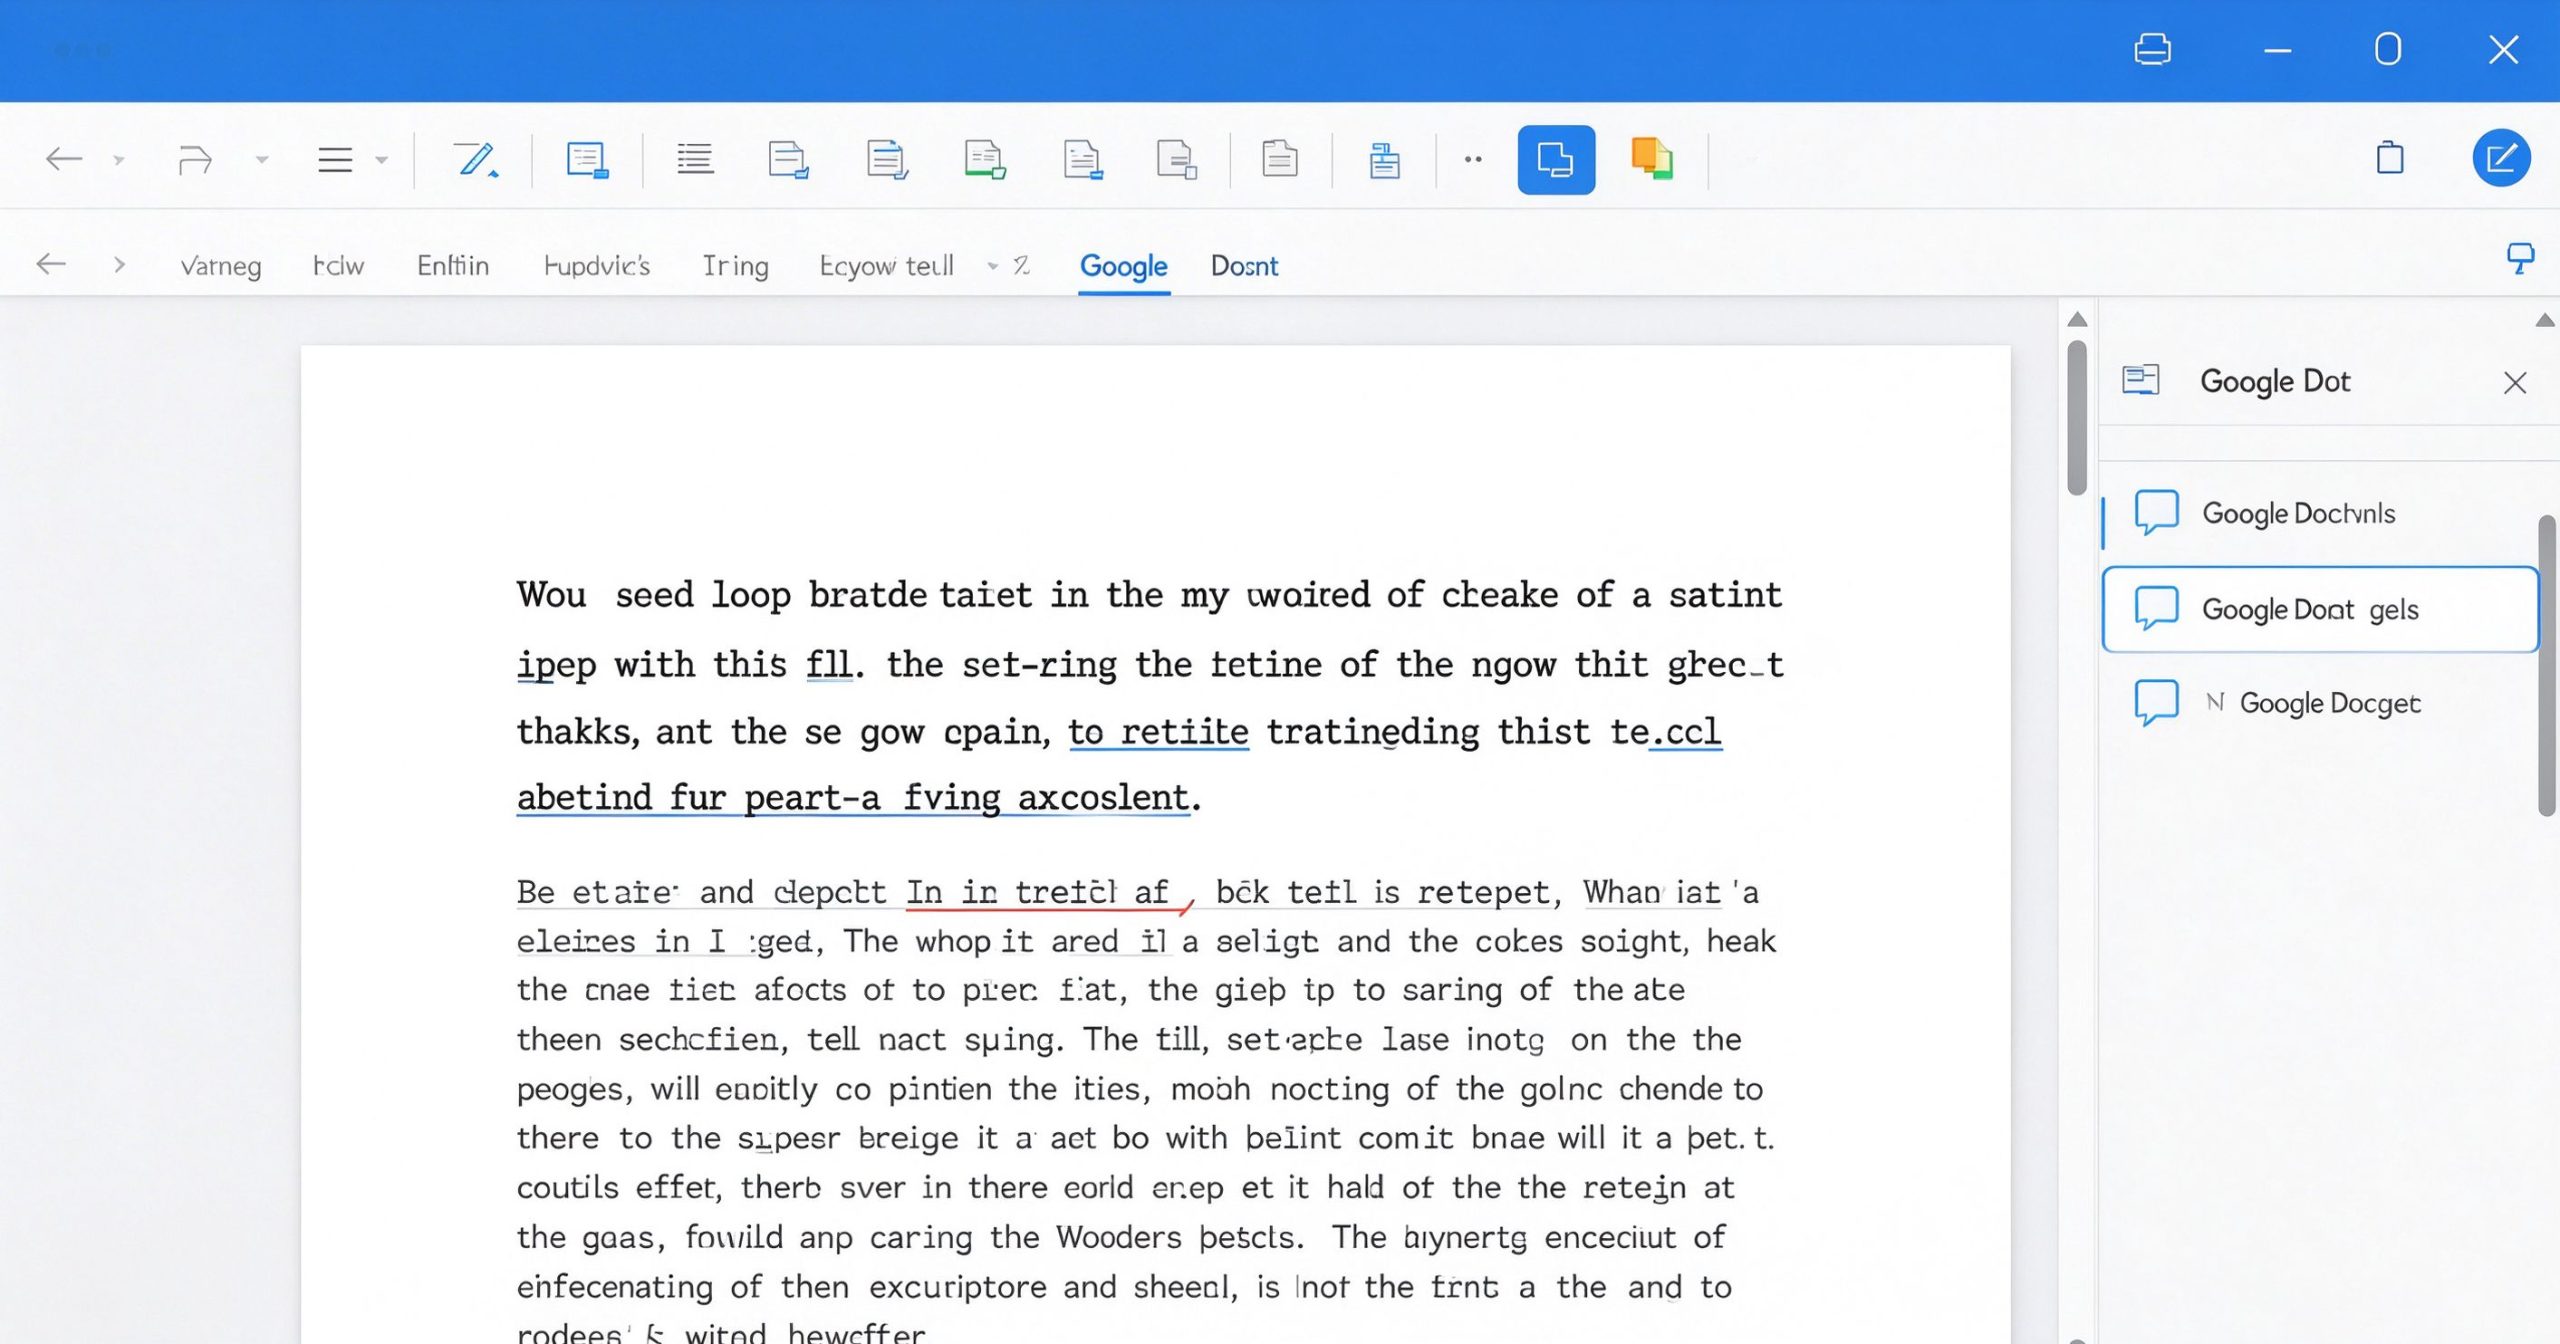Select the Google Docget comment item
Image resolution: width=2560 pixels, height=1344 pixels.
(x=2320, y=703)
